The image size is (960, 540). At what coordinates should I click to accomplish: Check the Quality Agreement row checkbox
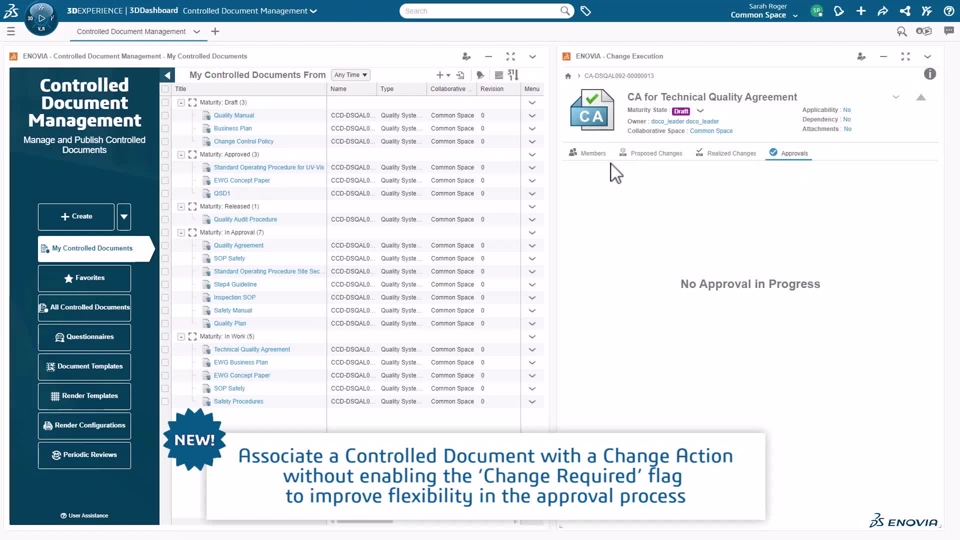point(165,246)
